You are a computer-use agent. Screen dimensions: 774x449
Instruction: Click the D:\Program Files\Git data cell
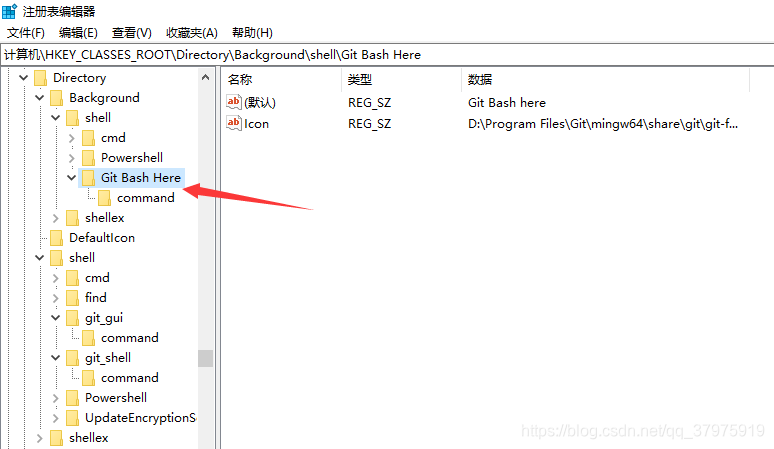(x=603, y=123)
